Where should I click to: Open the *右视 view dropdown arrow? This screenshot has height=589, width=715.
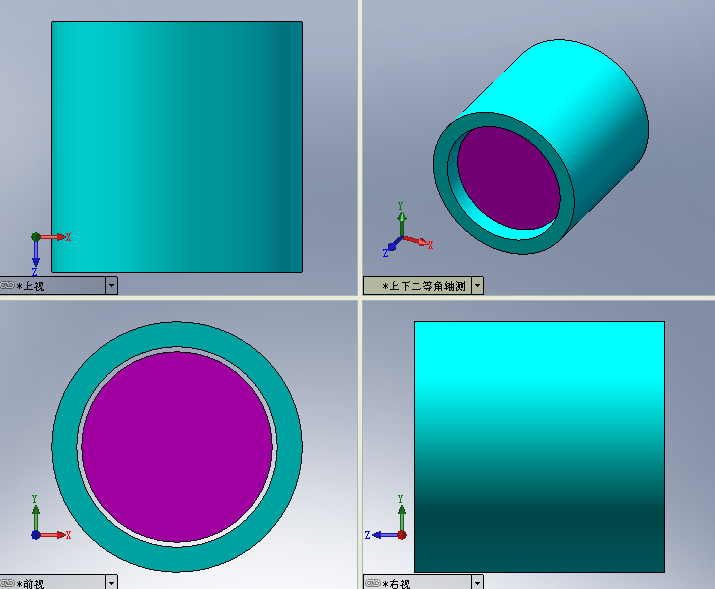477,582
